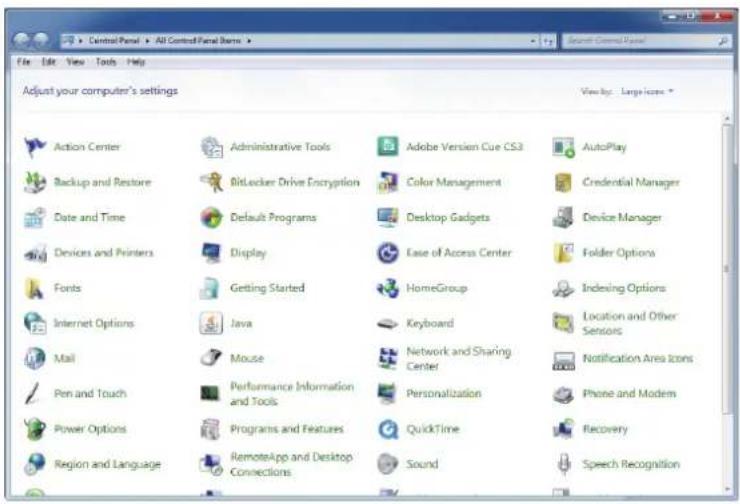Click the Speech Recognition microphone icon
Screen dimensions: 740x504
click(x=563, y=464)
